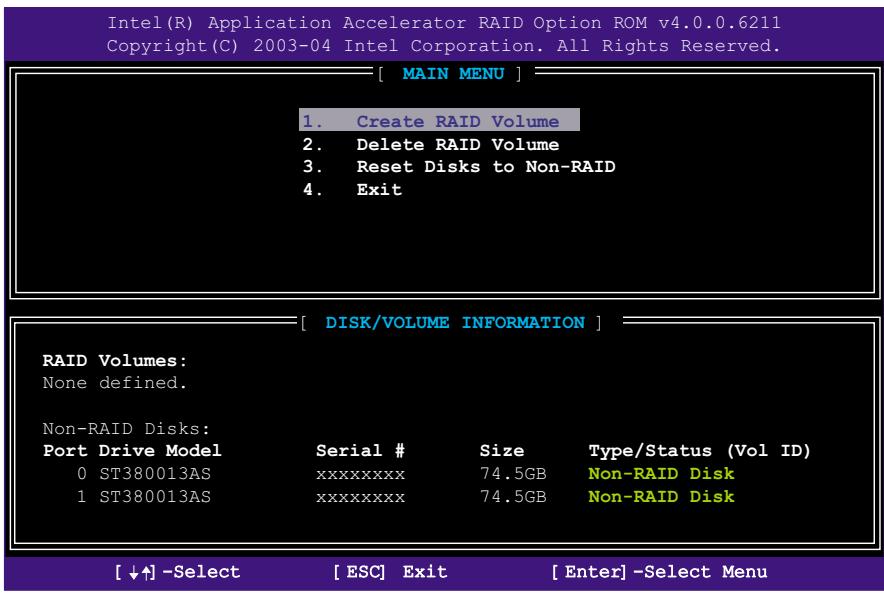Click the ESC Exit hint
This screenshot has height=593, width=884.
pyautogui.click(x=390, y=572)
